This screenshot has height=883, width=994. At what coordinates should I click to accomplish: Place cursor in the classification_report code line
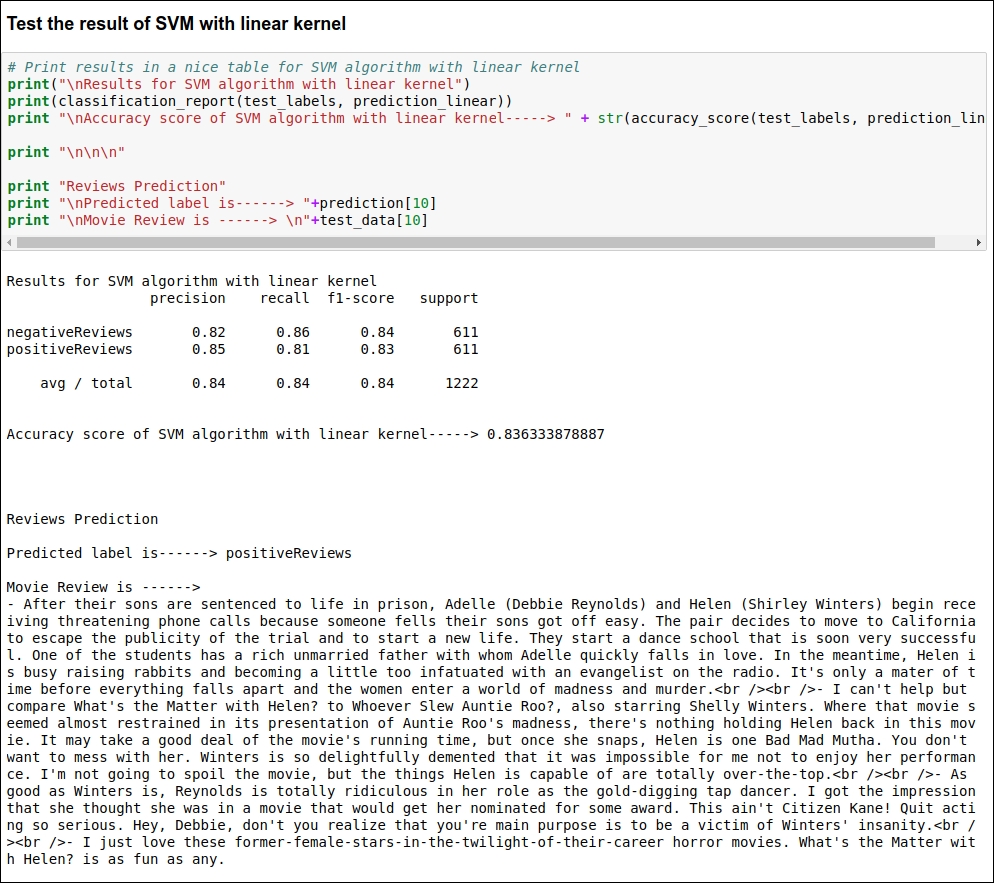(259, 101)
